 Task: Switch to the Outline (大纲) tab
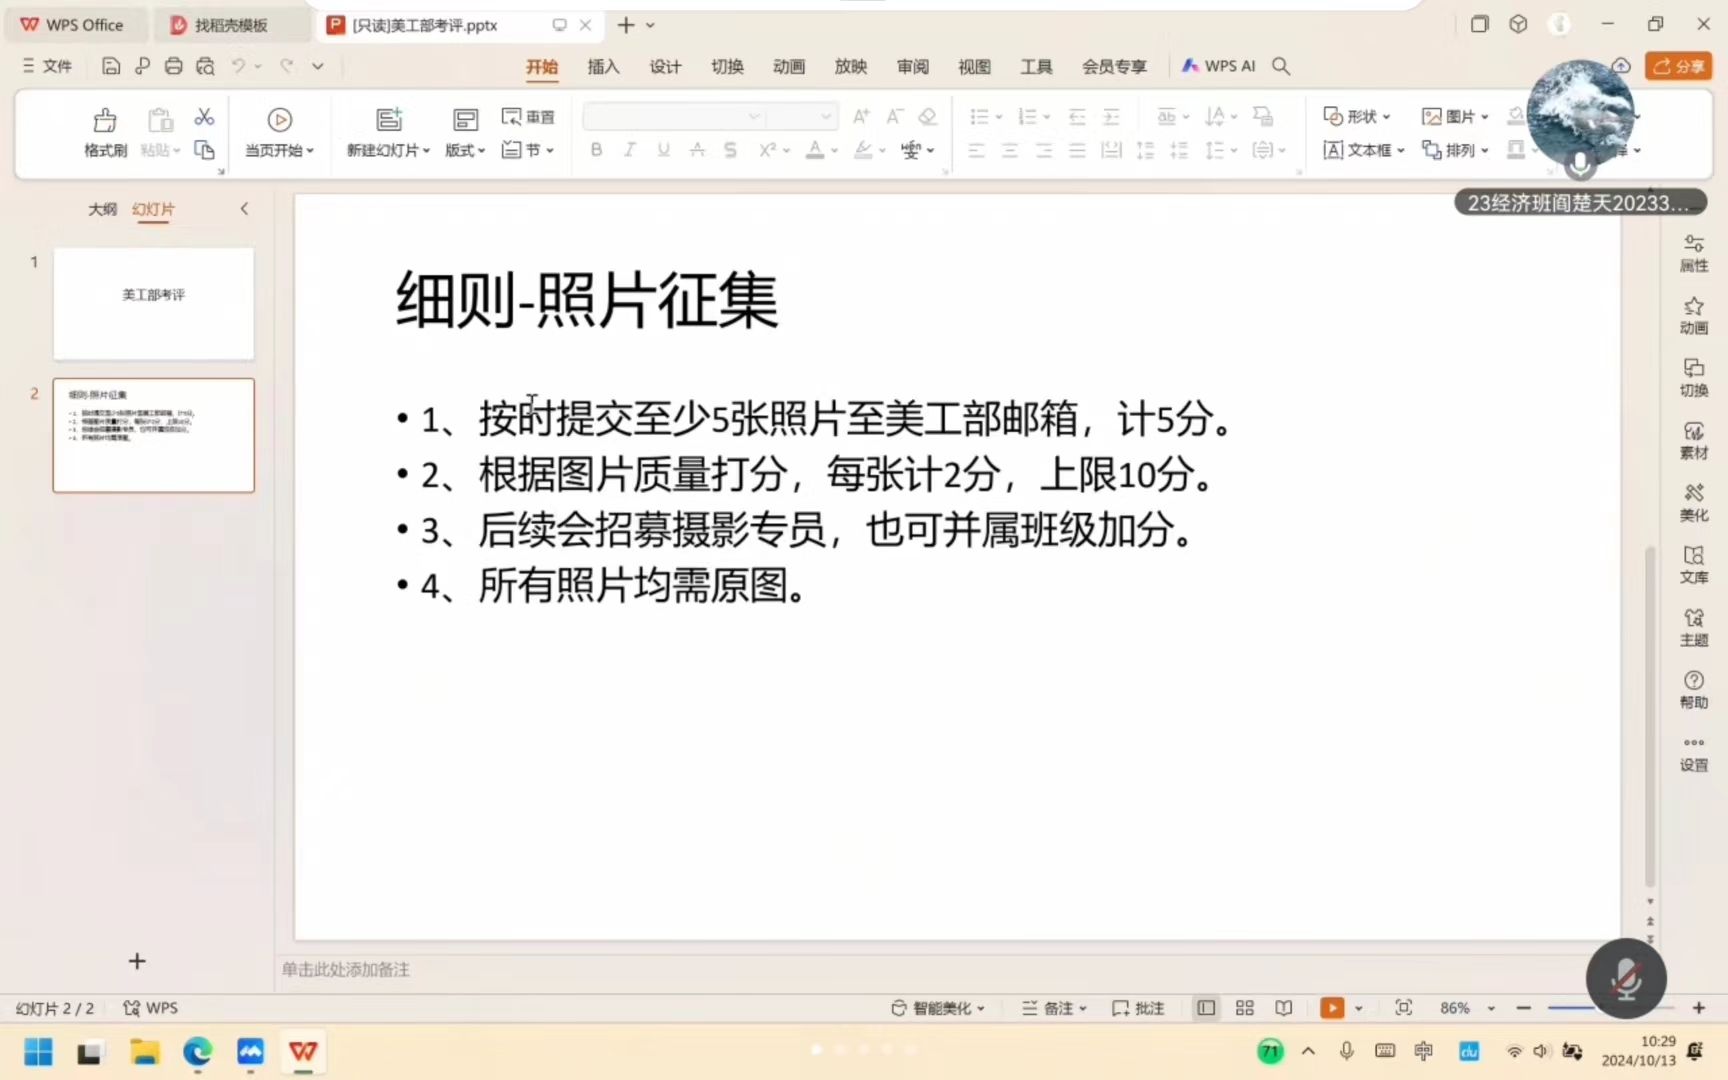click(102, 209)
